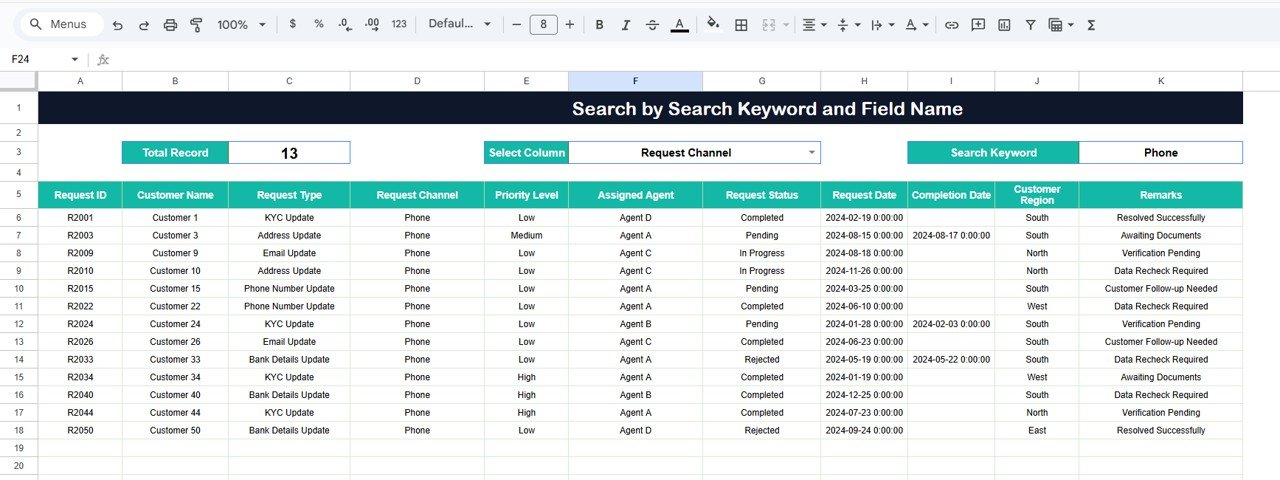Format as currency with dollar button
1280x480 pixels.
(292, 25)
